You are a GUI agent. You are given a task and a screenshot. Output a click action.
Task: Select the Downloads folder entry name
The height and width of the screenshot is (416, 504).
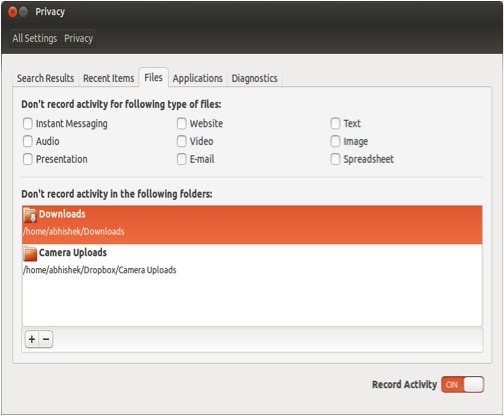click(x=62, y=214)
